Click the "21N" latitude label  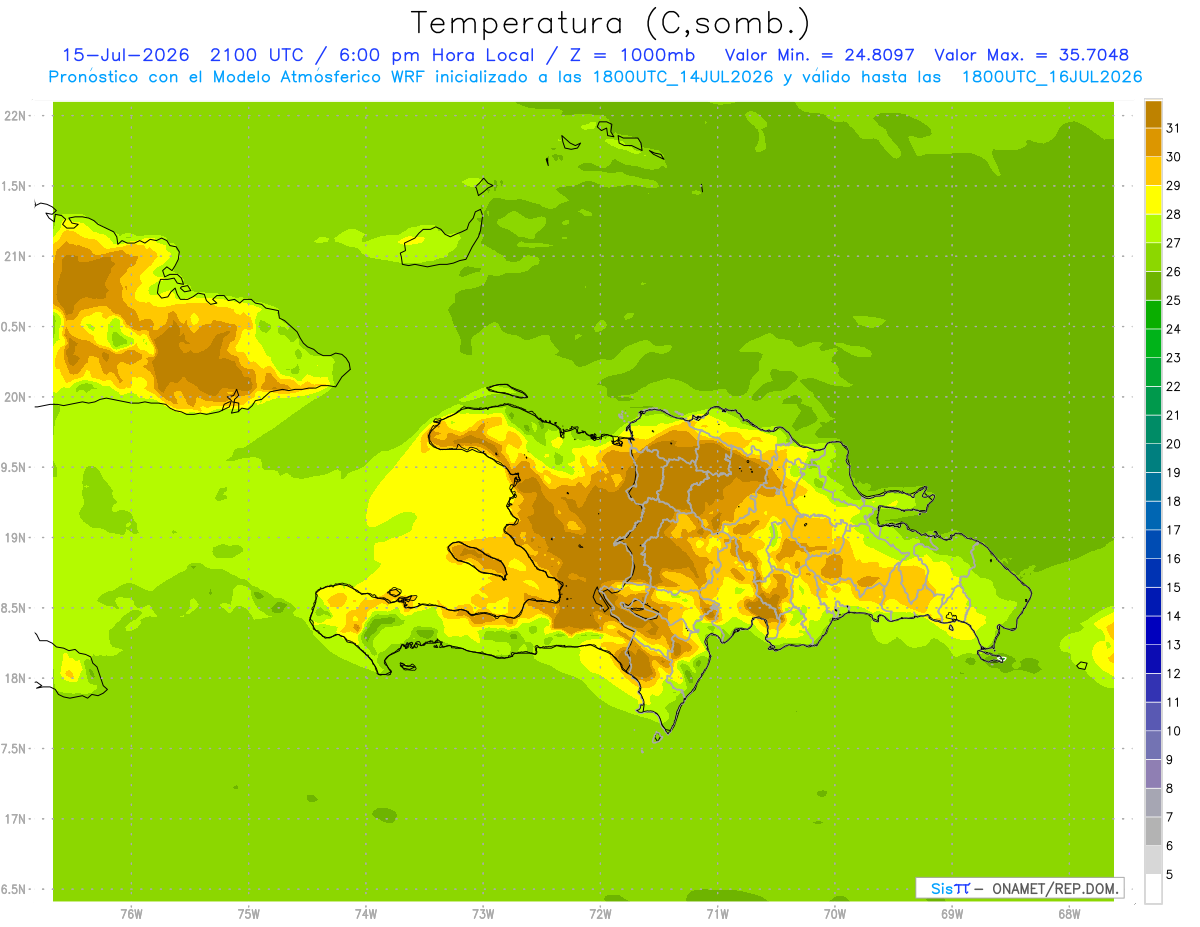point(15,257)
